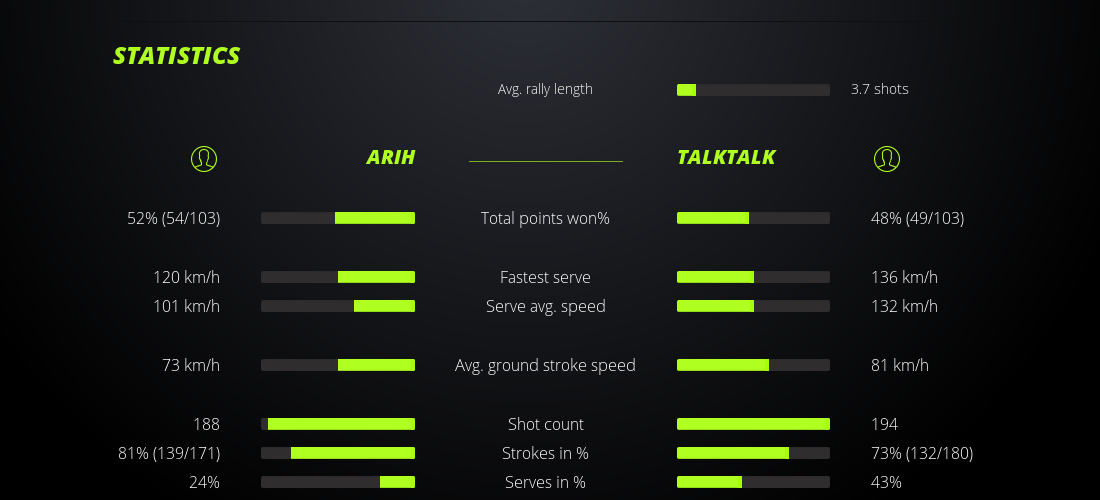Click ARIH's Serves in % bar
The image size is (1100, 500).
click(x=338, y=482)
